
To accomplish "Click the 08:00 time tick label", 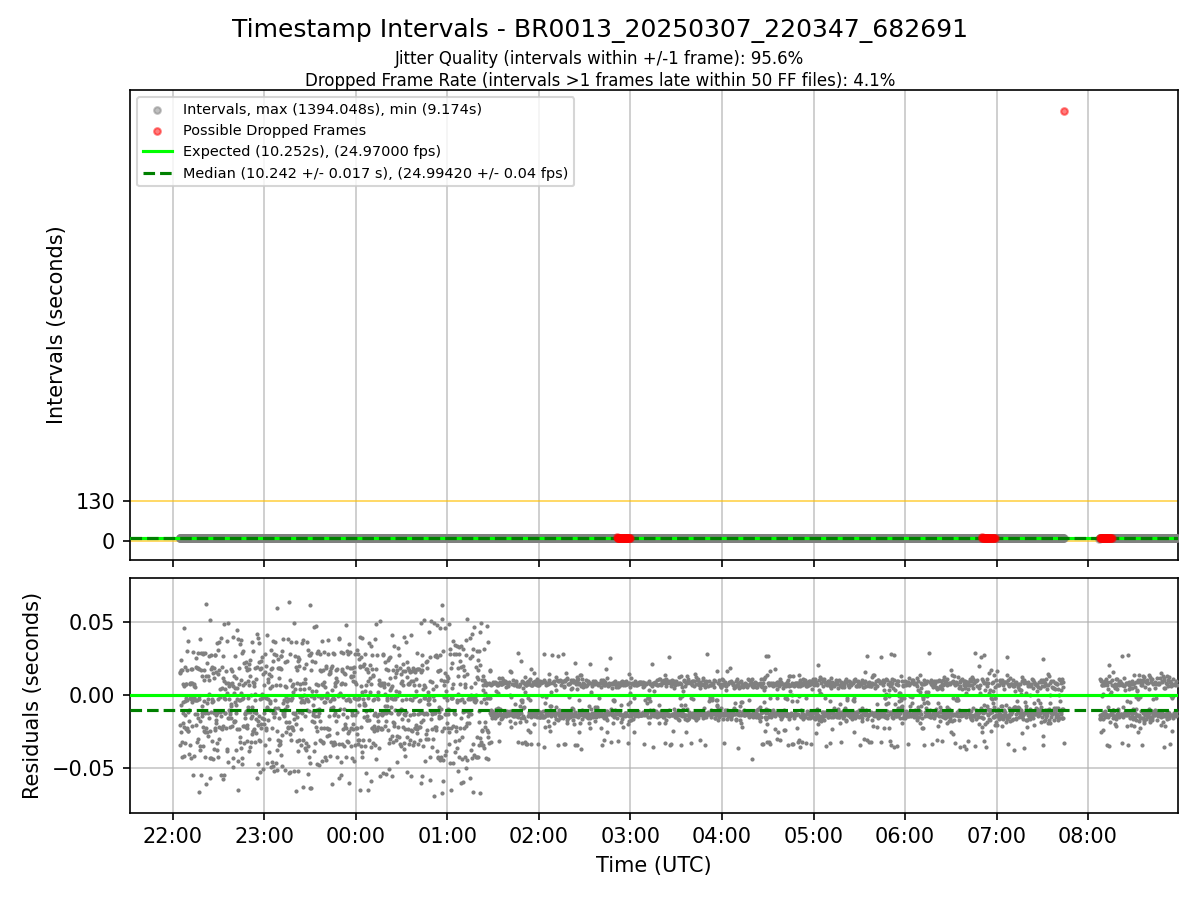I will (x=1088, y=835).
